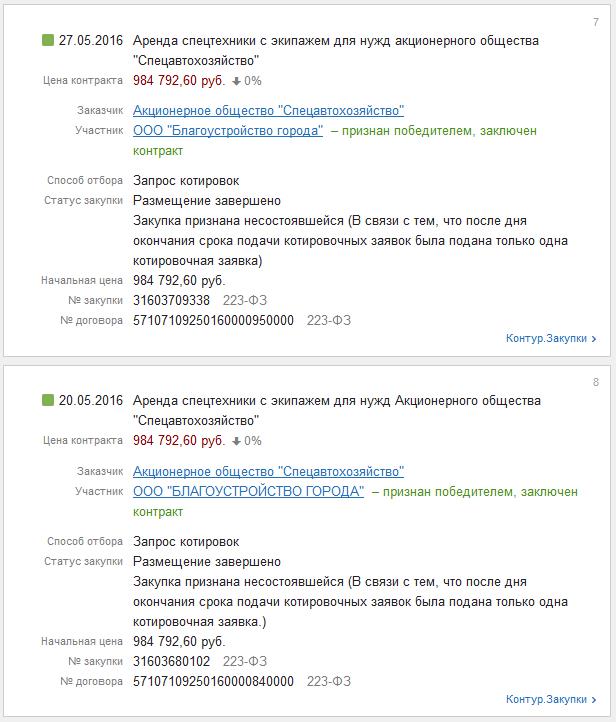Click card index number 7
The height and width of the screenshot is (722, 616).
tap(596, 22)
